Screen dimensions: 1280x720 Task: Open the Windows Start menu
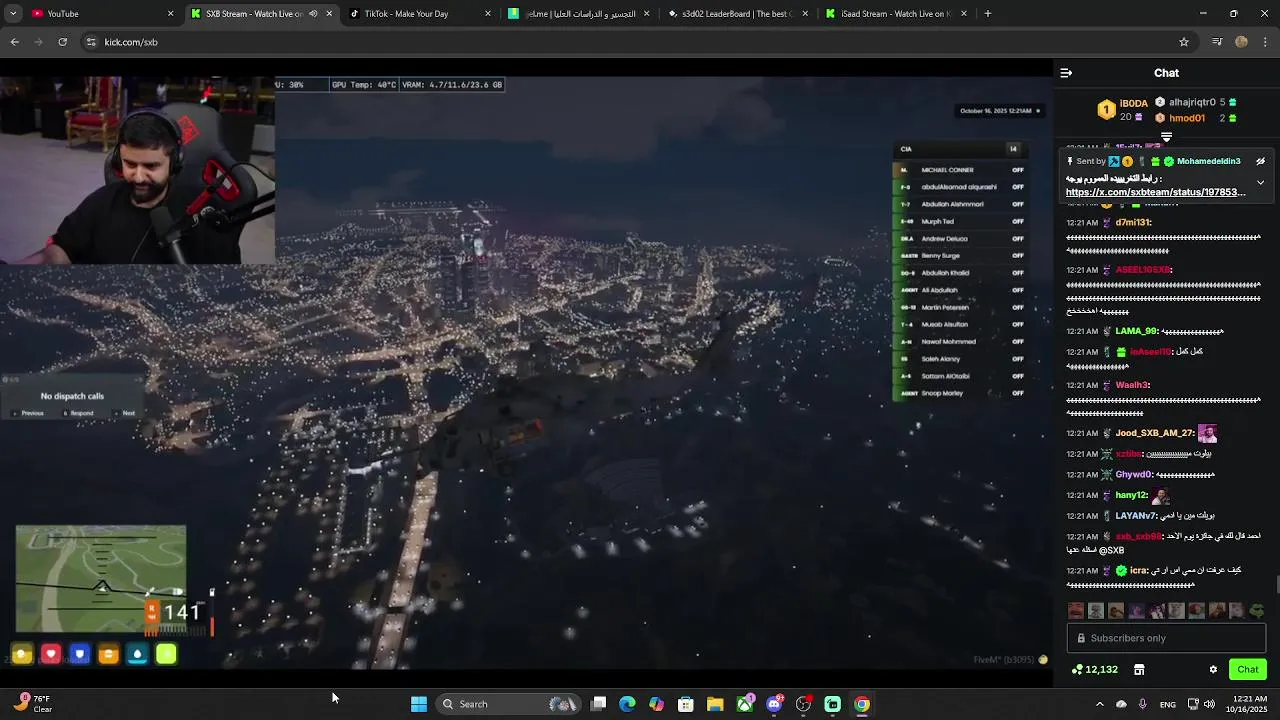419,704
